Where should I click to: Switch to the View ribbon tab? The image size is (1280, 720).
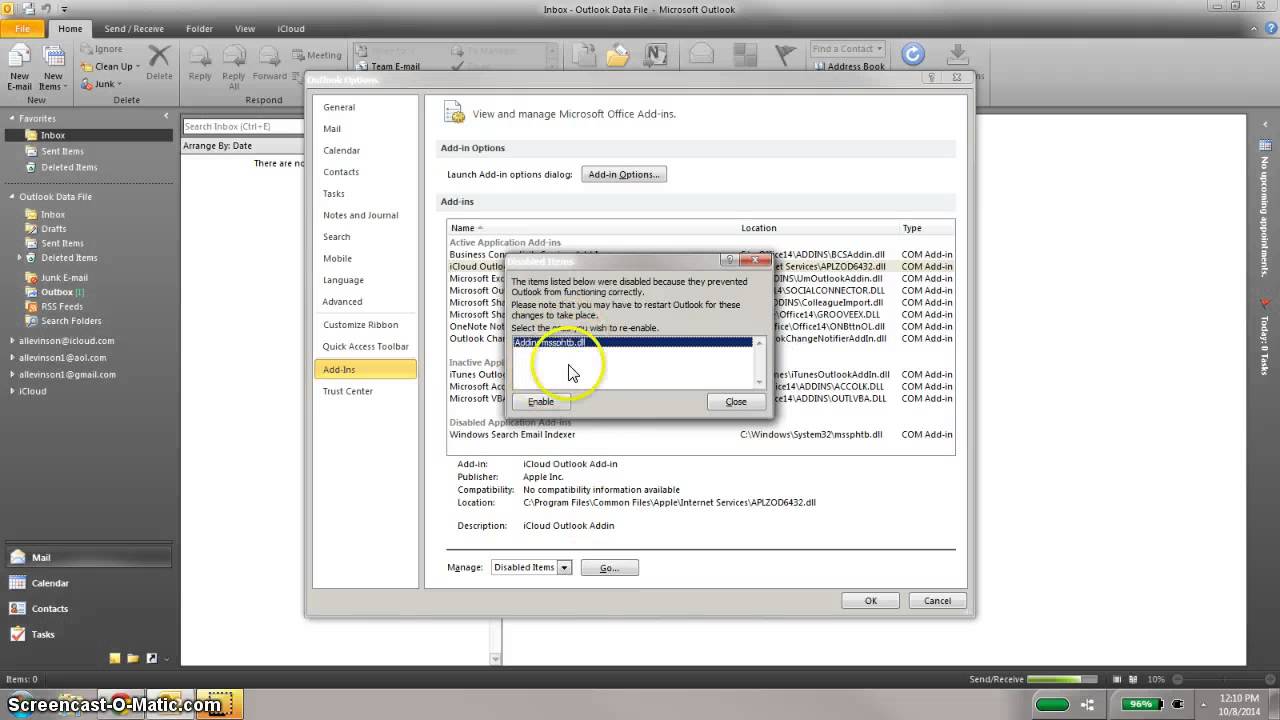245,29
